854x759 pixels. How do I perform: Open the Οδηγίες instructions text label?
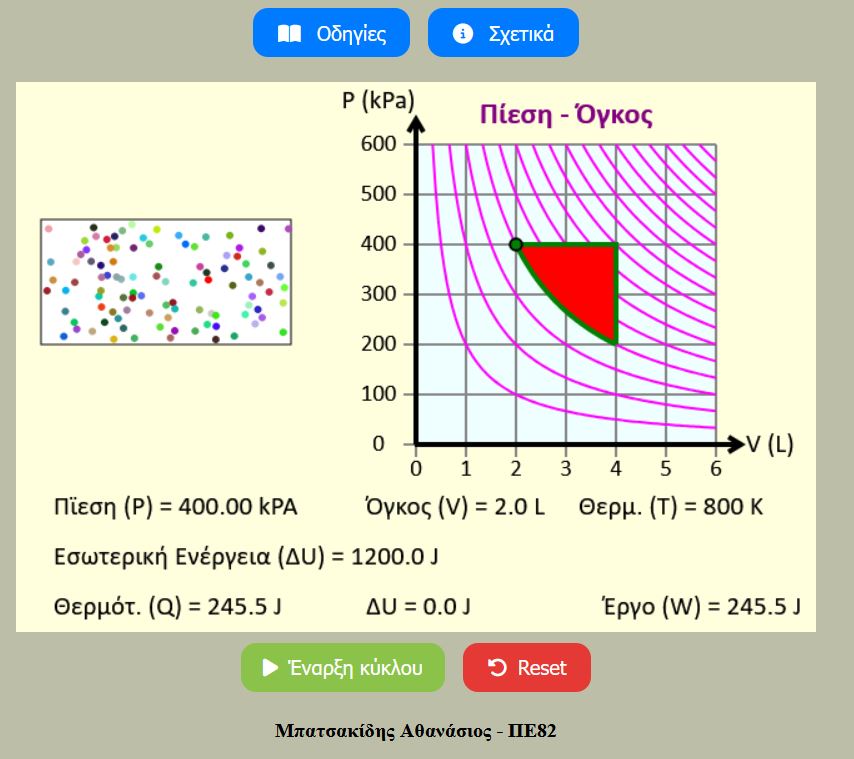tap(351, 34)
